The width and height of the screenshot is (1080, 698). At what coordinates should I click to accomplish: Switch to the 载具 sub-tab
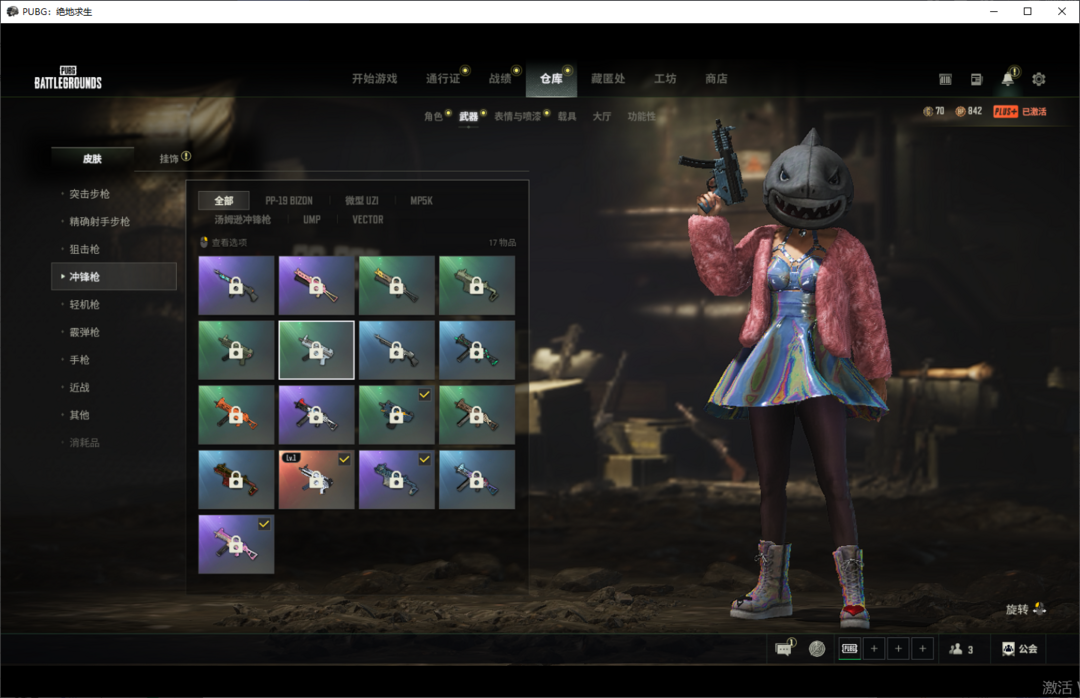click(x=567, y=116)
